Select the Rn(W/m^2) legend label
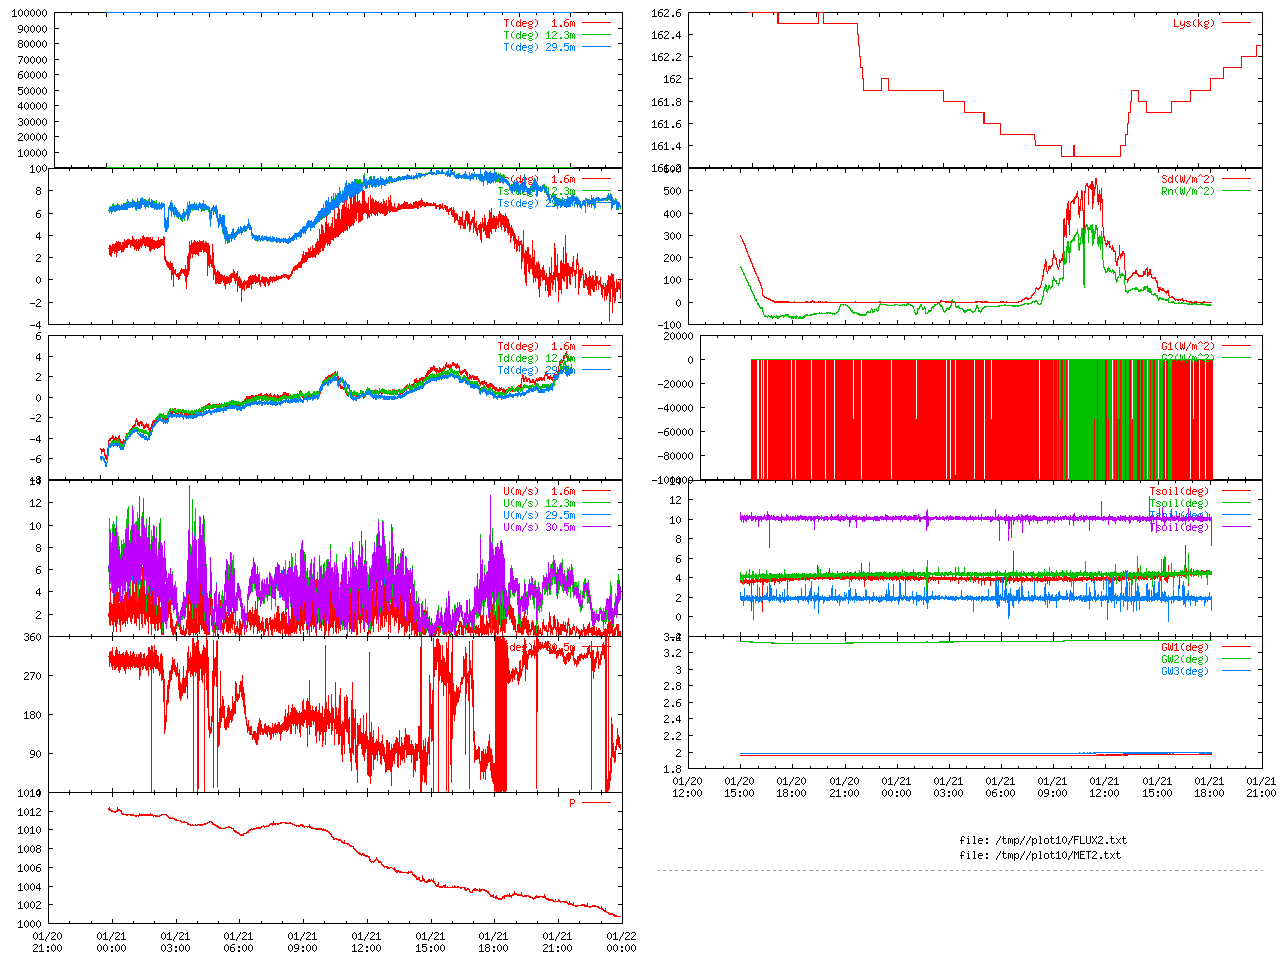Screen dimensions: 1280x960 coord(1188,191)
